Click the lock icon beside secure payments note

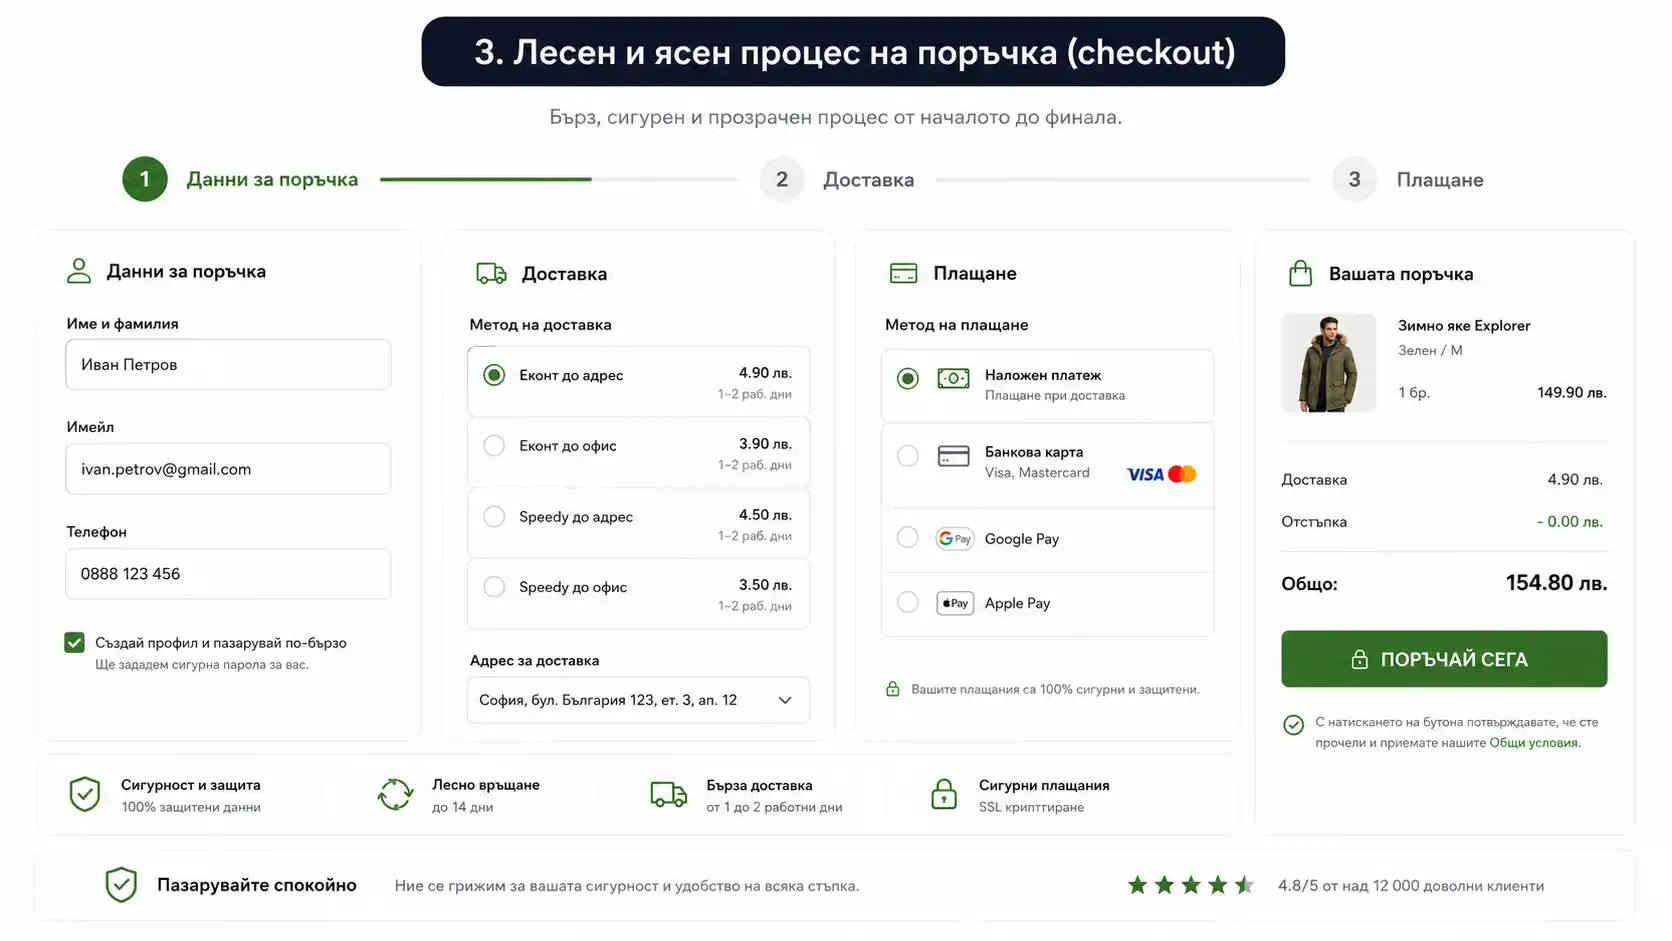point(893,689)
